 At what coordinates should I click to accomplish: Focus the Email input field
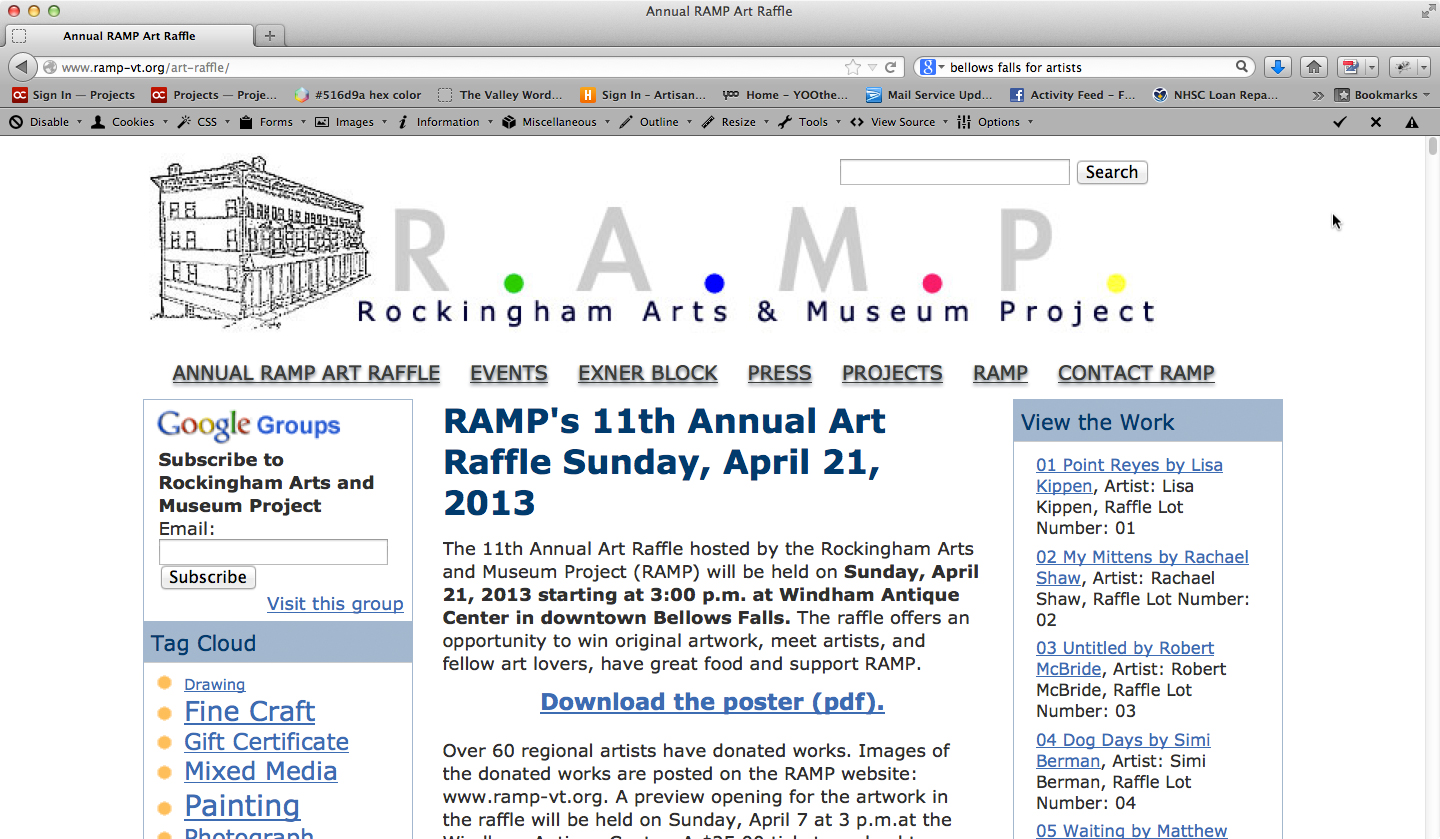tap(273, 552)
